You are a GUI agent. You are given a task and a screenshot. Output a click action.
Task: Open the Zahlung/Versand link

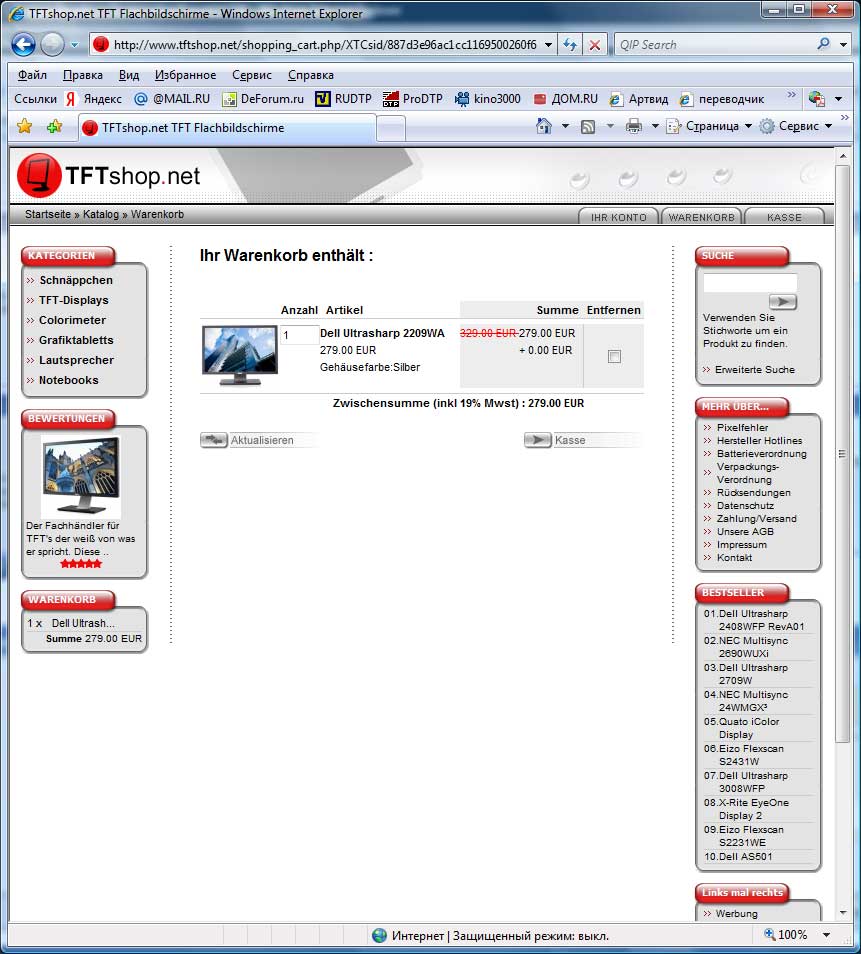(756, 518)
